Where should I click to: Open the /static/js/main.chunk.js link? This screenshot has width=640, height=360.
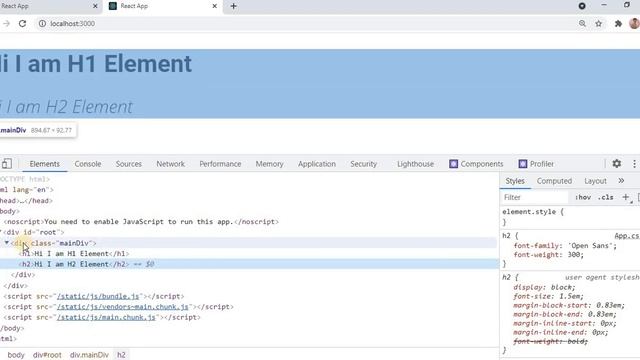point(106,317)
